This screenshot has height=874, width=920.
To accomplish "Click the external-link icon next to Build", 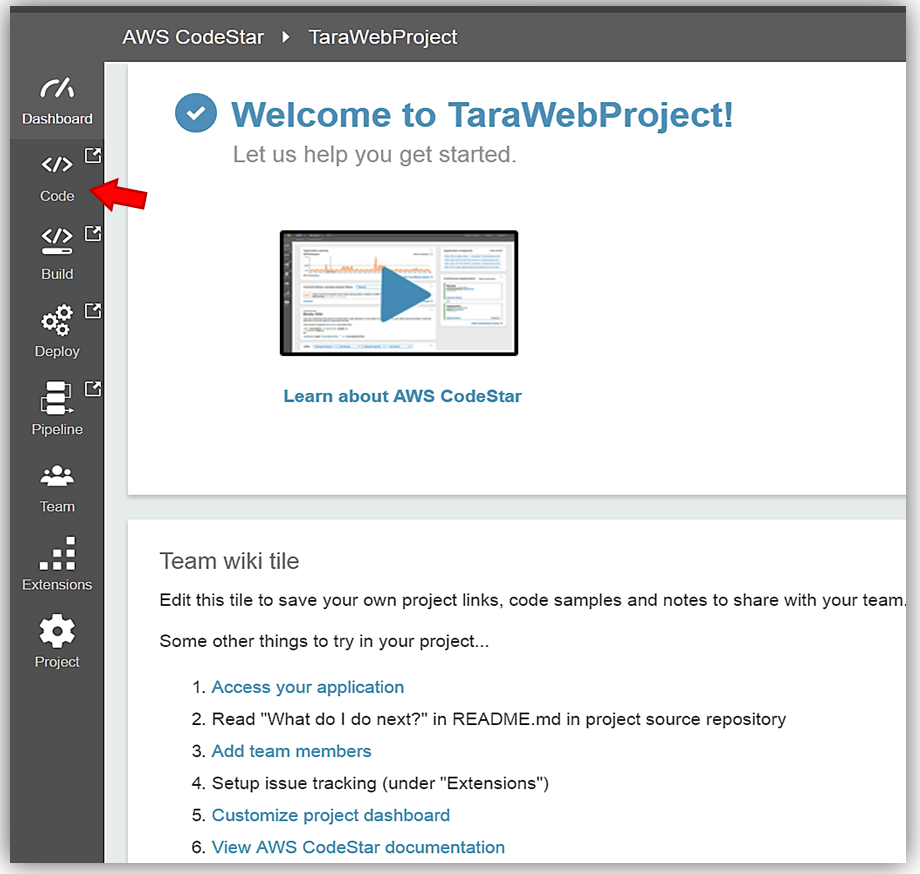I will (92, 233).
